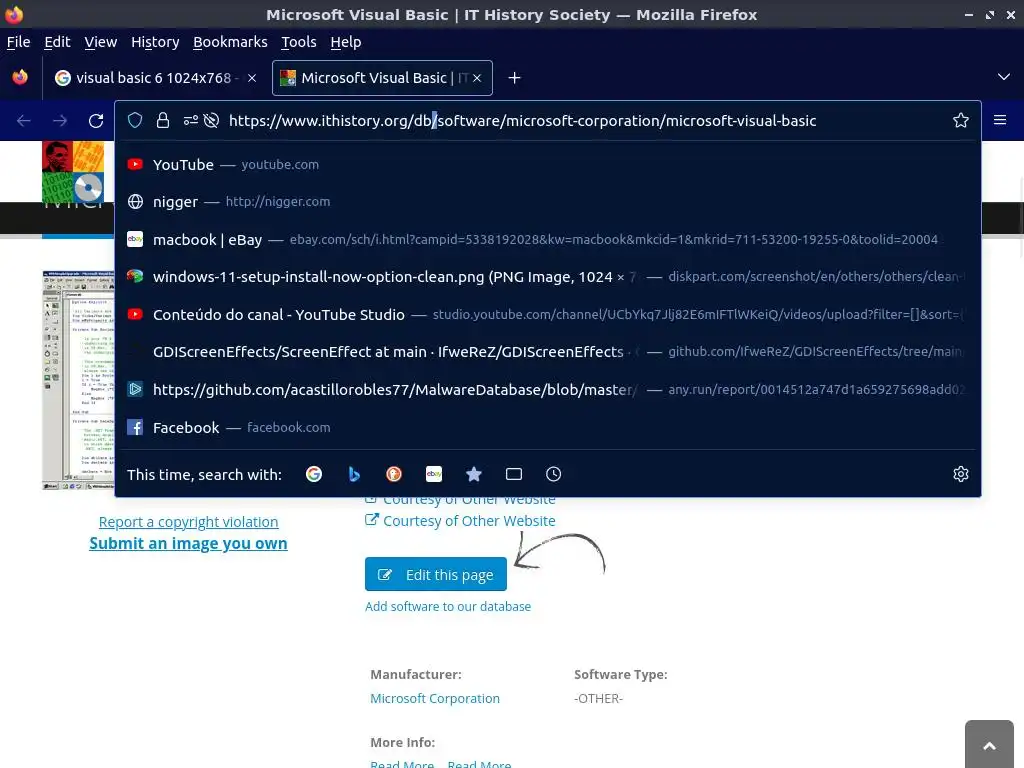Choose the GDIScreenEffects GitHub suggestion
This screenshot has width=1024, height=768.
coord(547,352)
